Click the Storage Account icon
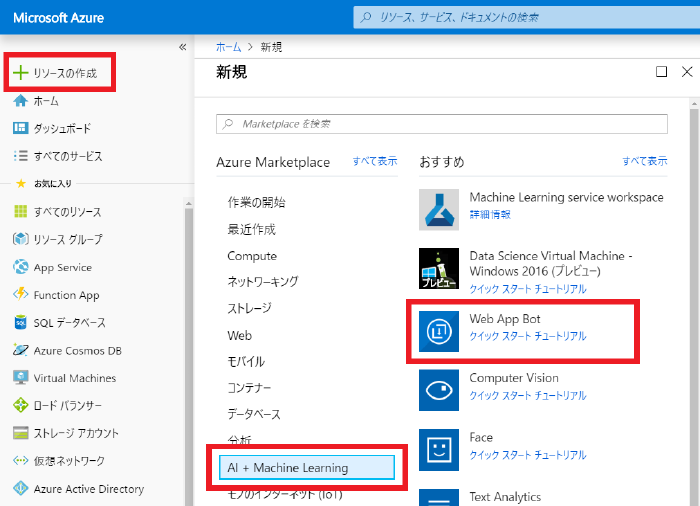This screenshot has width=700, height=506. 21,433
